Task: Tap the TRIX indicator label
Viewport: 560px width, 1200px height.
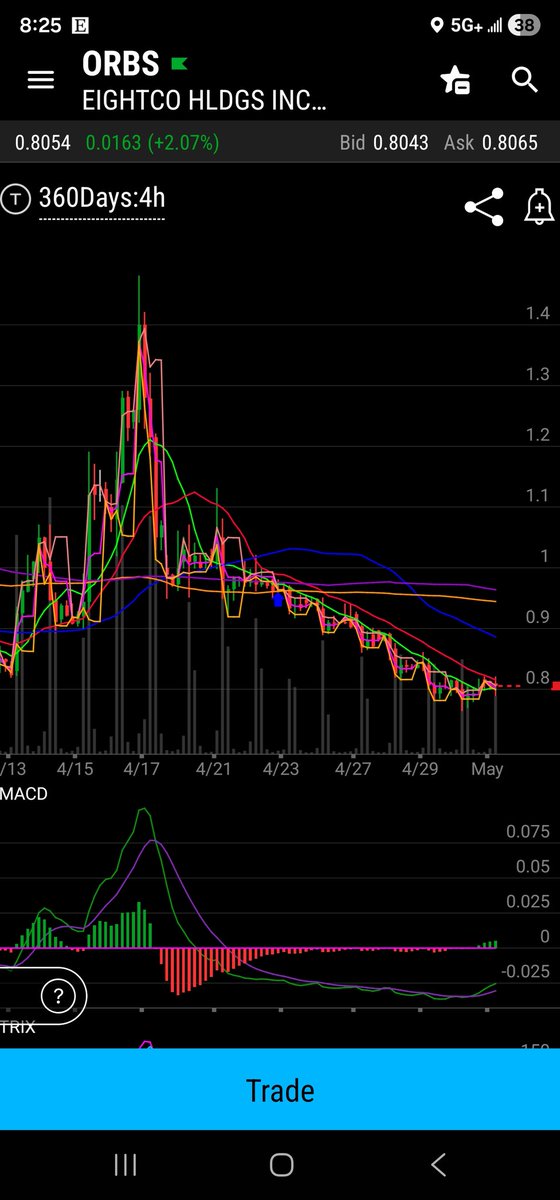Action: (18, 1027)
